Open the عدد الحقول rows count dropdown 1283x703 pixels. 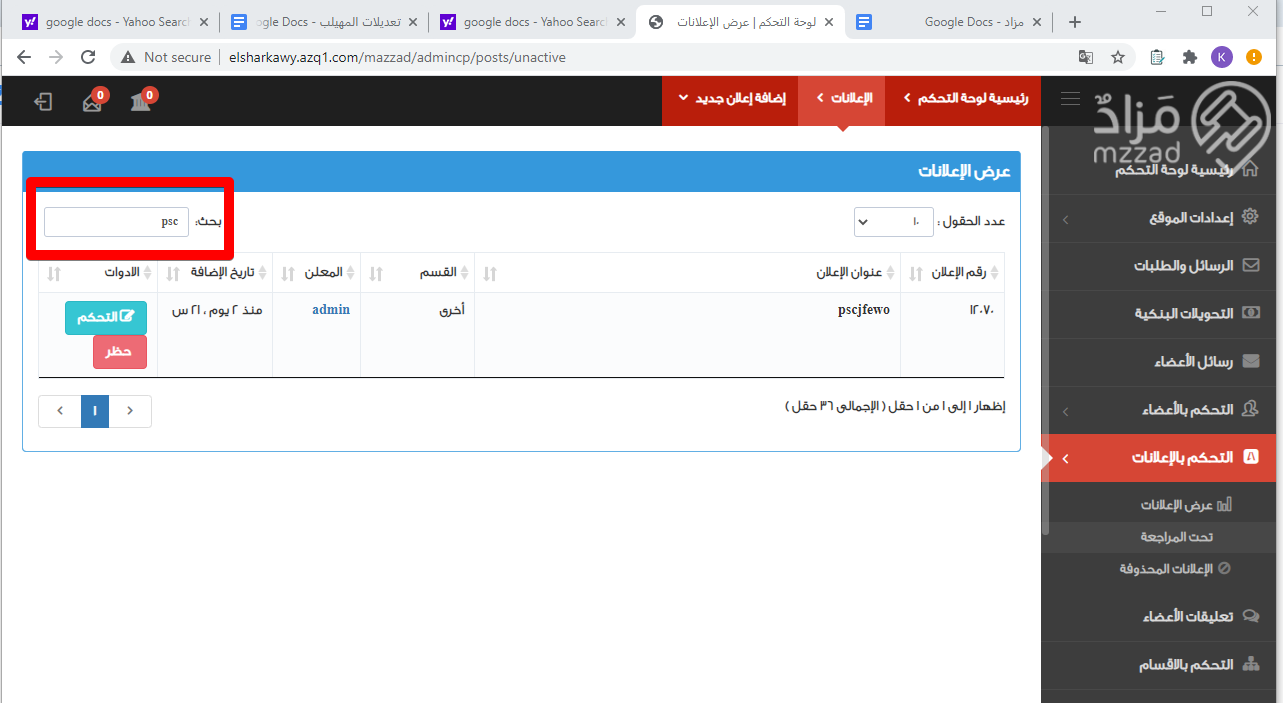(893, 222)
